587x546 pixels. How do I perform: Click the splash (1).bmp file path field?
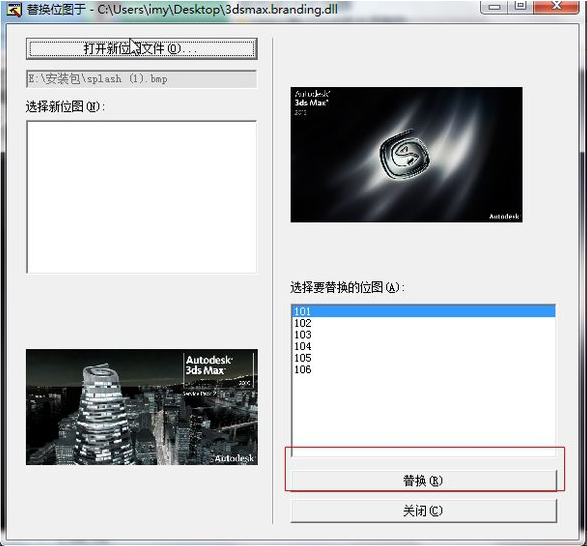tap(142, 79)
